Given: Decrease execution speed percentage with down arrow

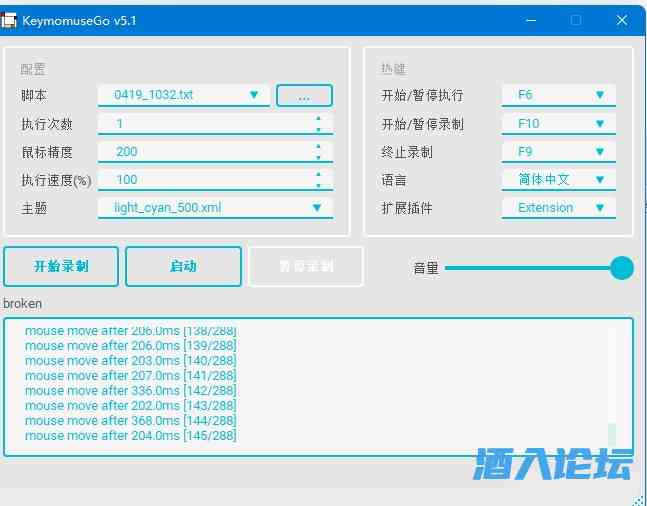Looking at the screenshot, I should (x=318, y=185).
